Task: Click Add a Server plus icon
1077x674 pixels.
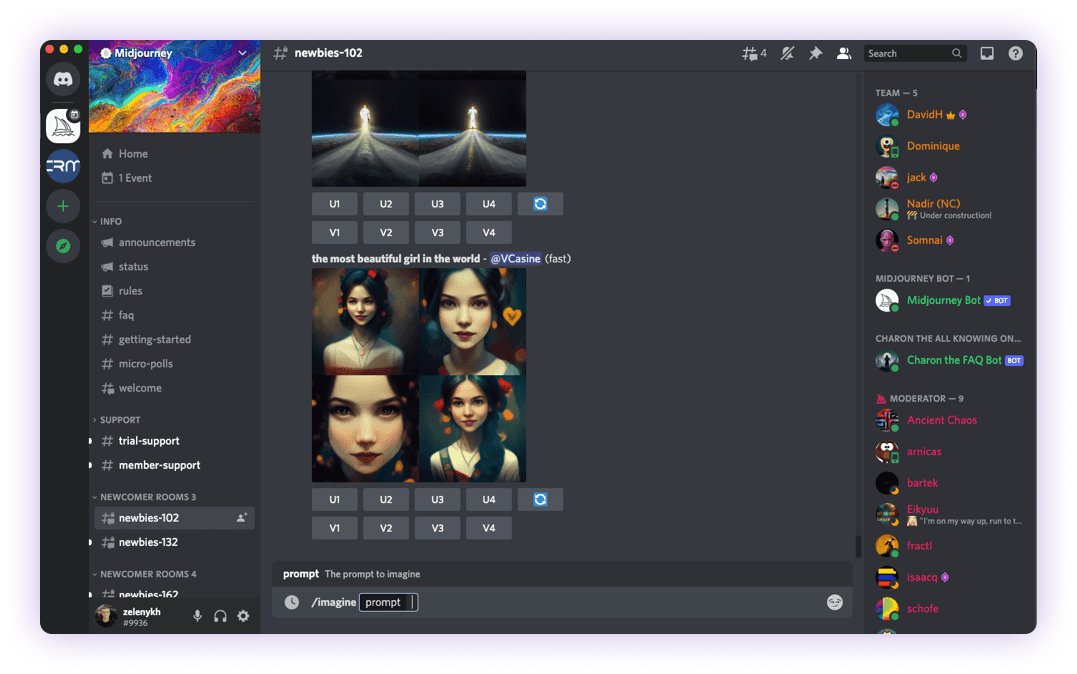Action: [x=63, y=206]
